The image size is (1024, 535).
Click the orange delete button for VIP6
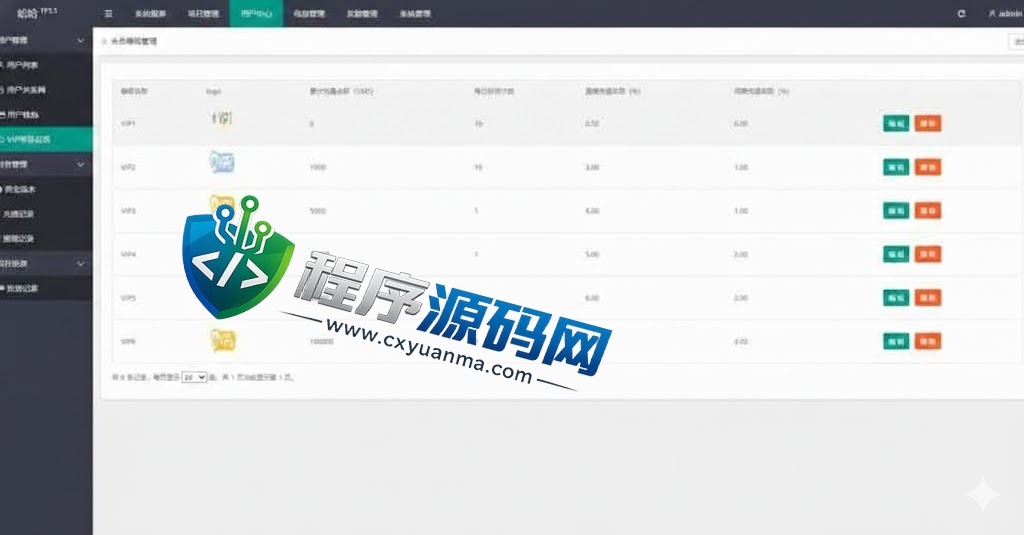click(927, 341)
